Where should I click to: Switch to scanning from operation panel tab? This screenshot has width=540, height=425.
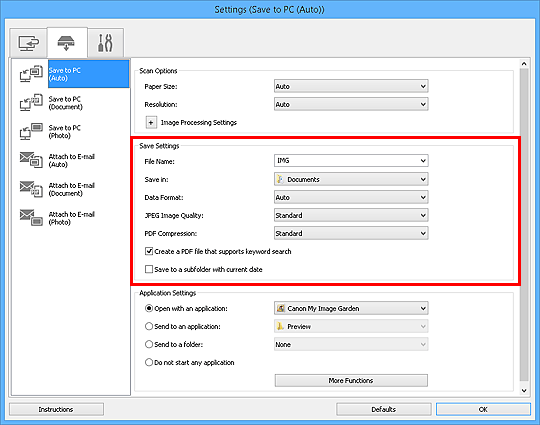tap(66, 43)
